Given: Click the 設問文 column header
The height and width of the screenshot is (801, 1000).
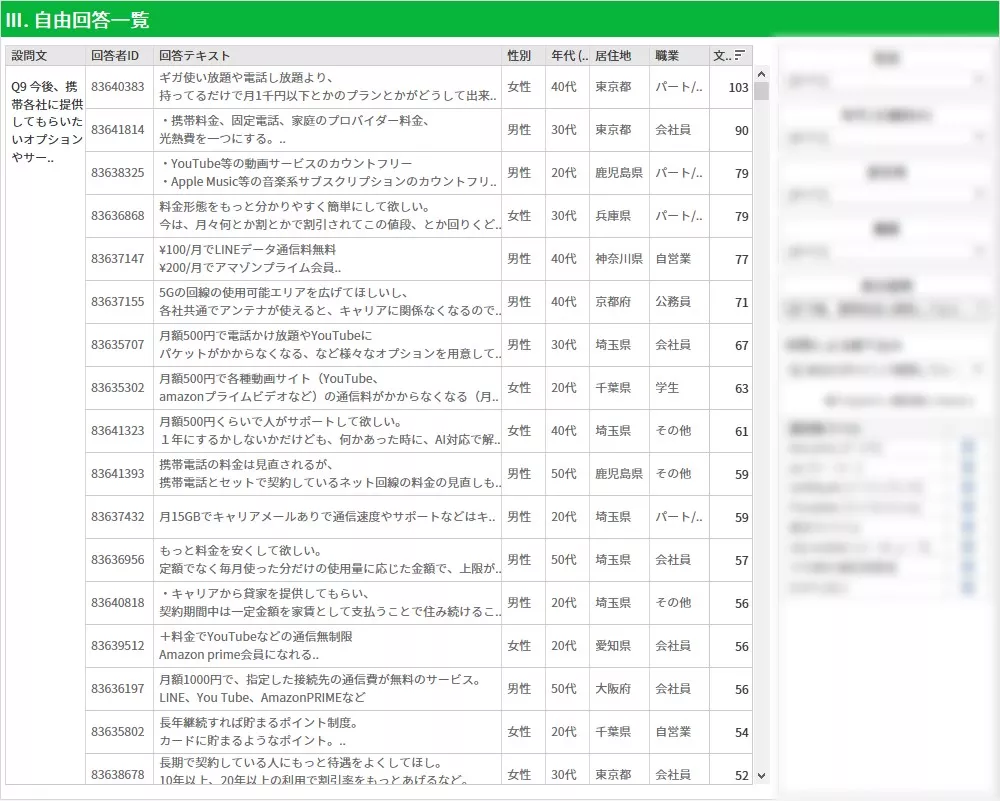Looking at the screenshot, I should [x=29, y=56].
